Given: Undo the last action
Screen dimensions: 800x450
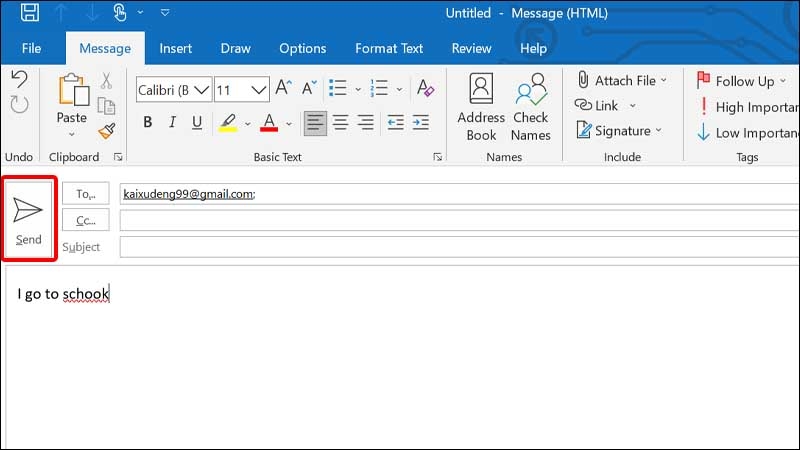Looking at the screenshot, I should 19,80.
